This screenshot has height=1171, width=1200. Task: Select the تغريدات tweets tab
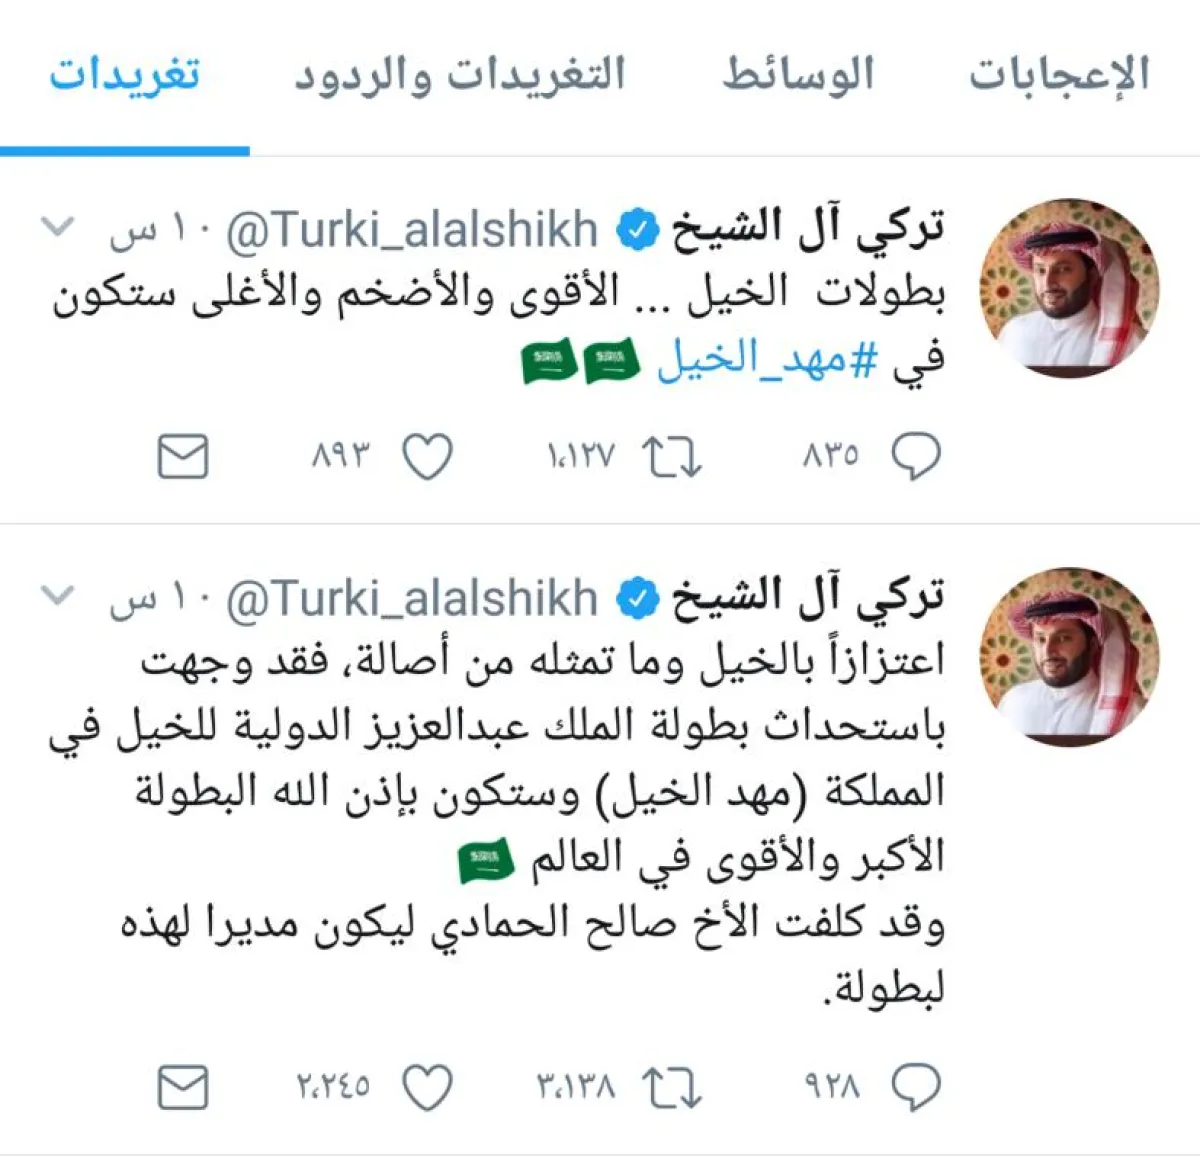pos(125,76)
